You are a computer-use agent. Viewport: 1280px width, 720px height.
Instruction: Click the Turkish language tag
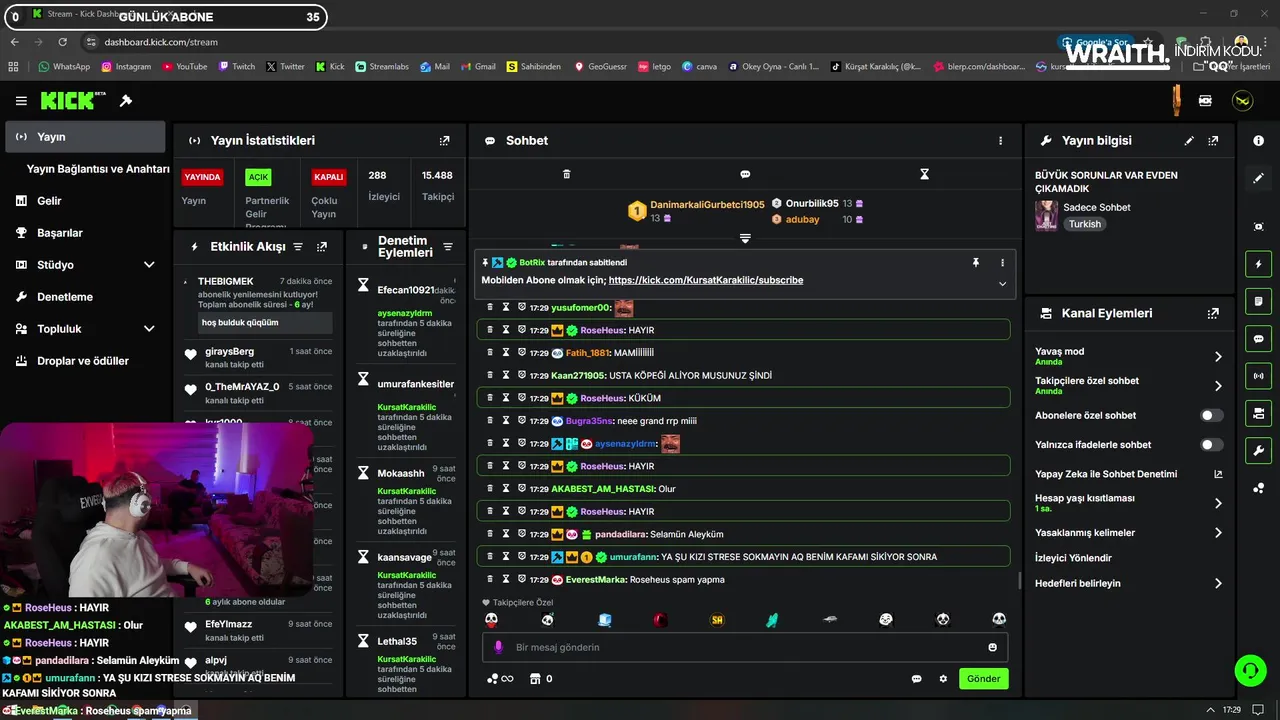(1084, 224)
